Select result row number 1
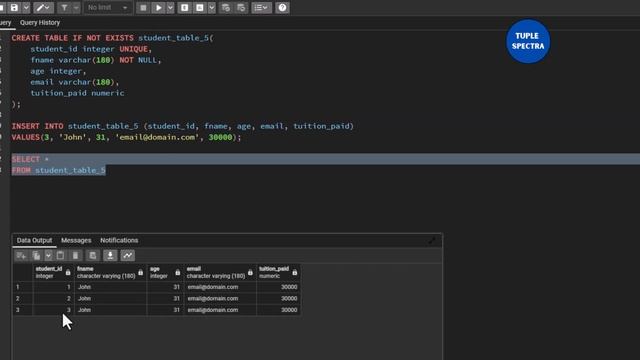The height and width of the screenshot is (360, 640). [22, 287]
